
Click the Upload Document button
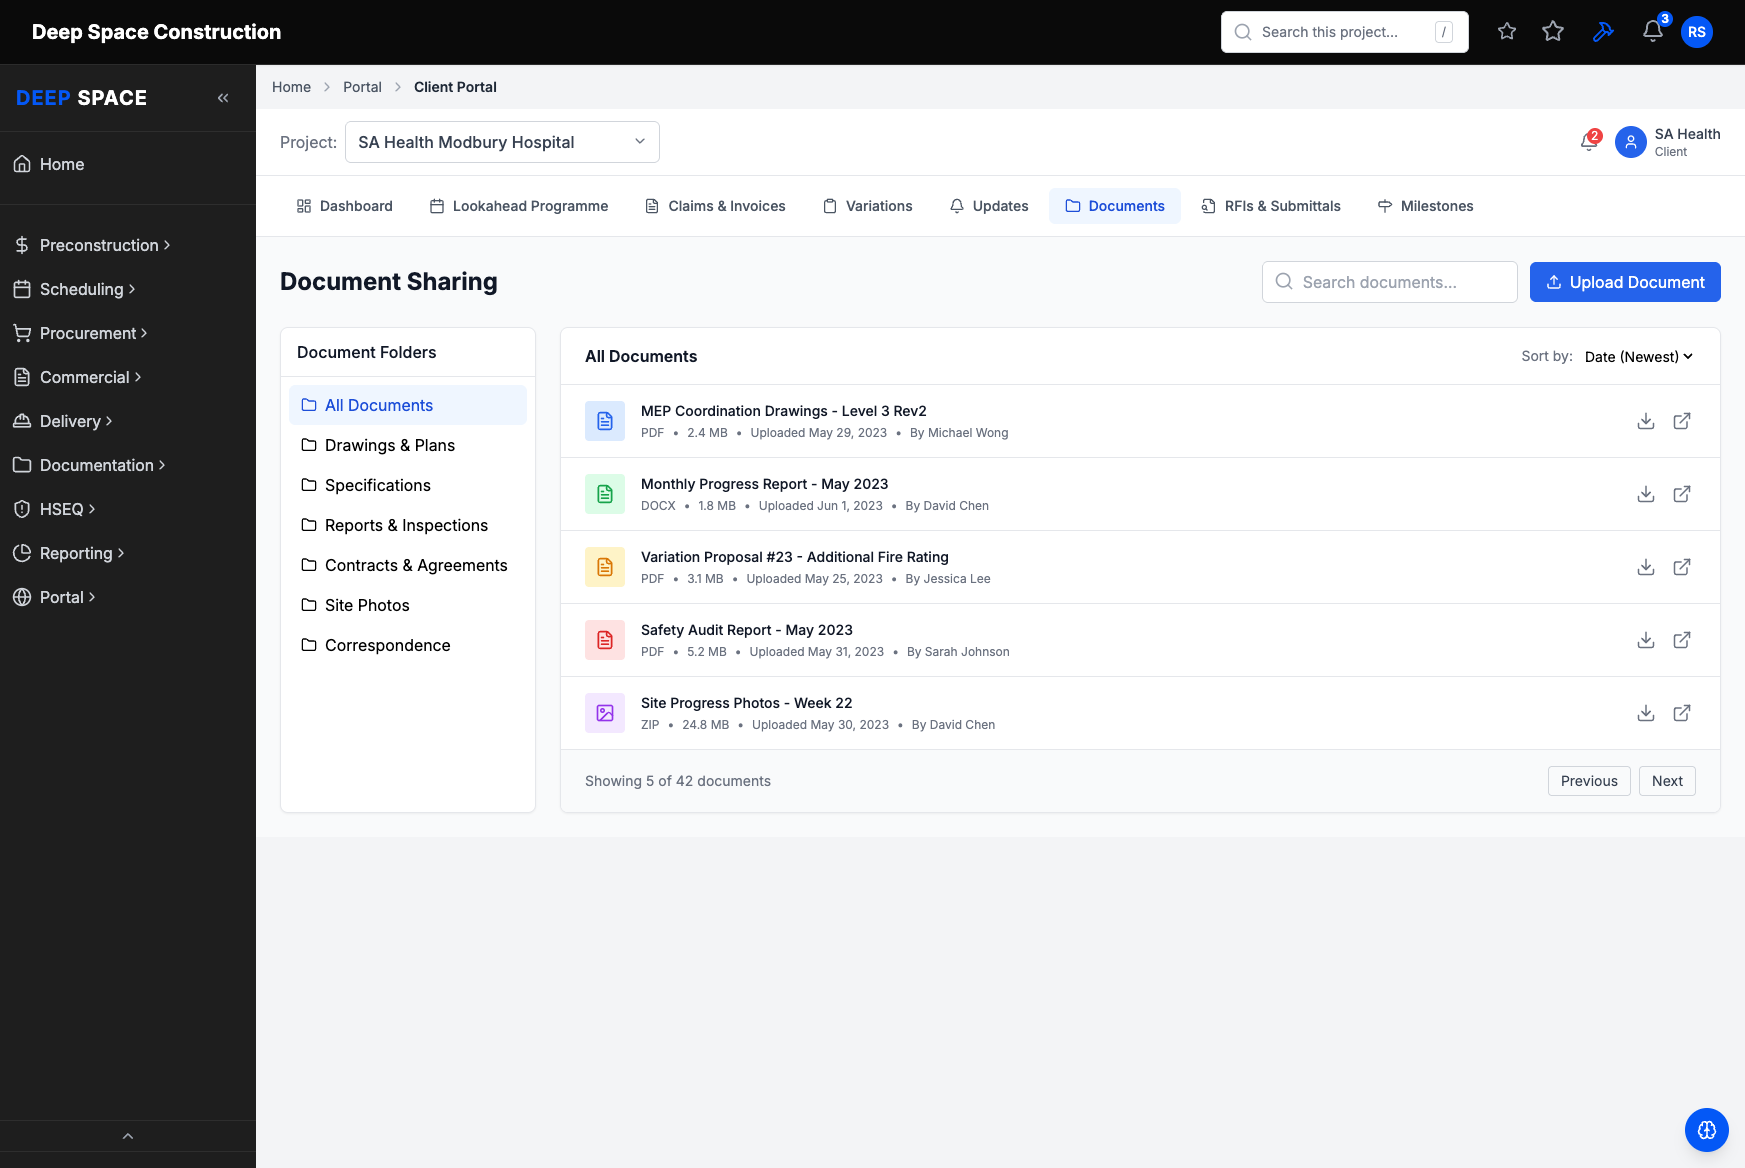pyautogui.click(x=1625, y=282)
